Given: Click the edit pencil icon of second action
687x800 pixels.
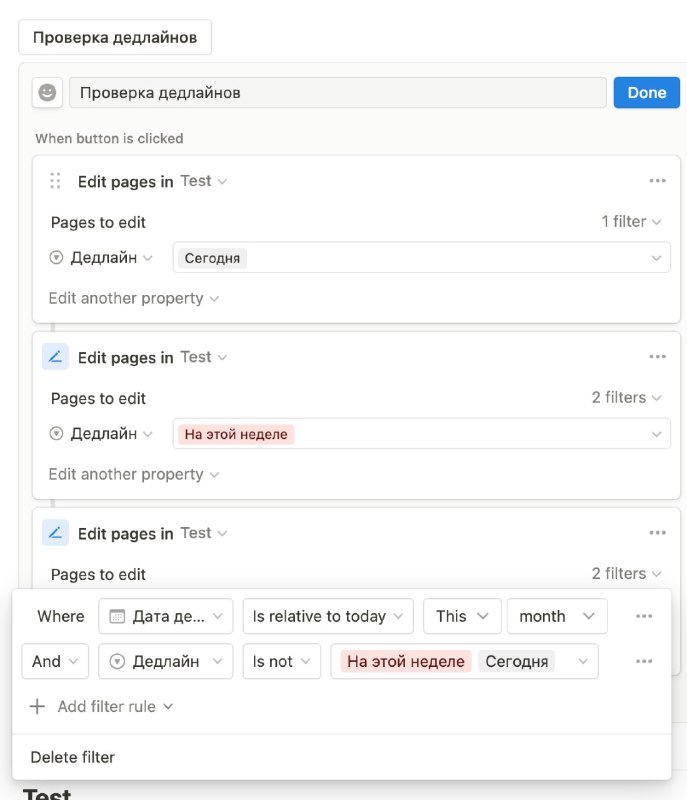Looking at the screenshot, I should 55,357.
